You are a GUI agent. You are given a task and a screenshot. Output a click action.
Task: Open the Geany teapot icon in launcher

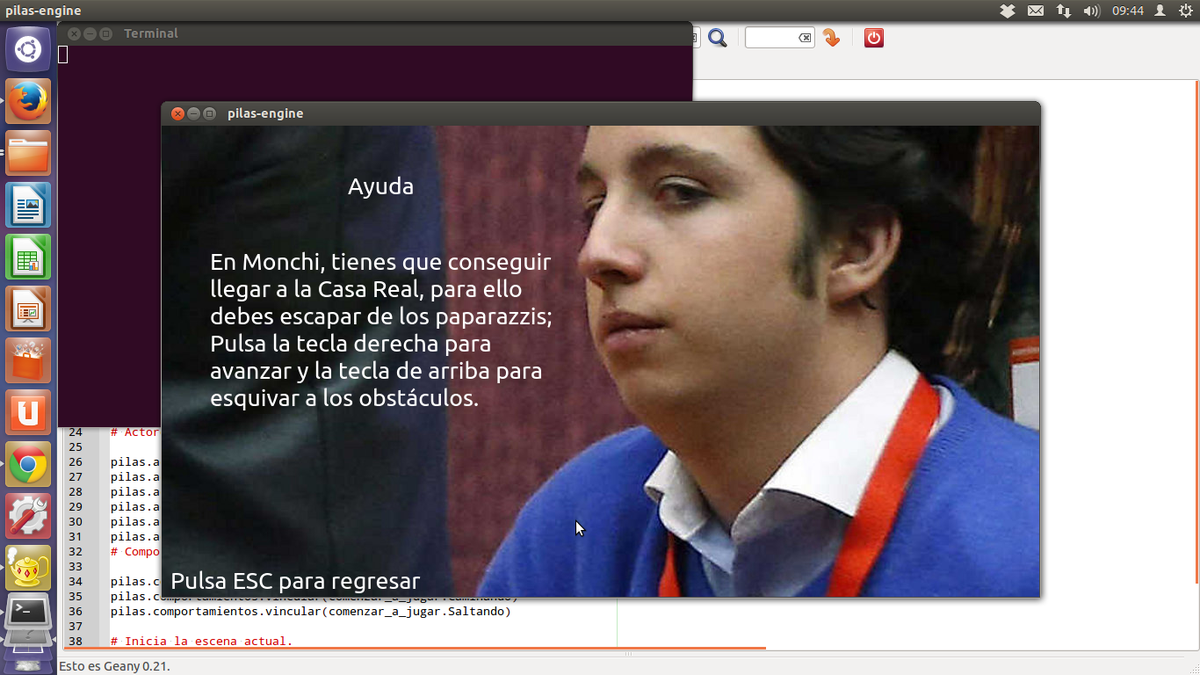tap(27, 569)
